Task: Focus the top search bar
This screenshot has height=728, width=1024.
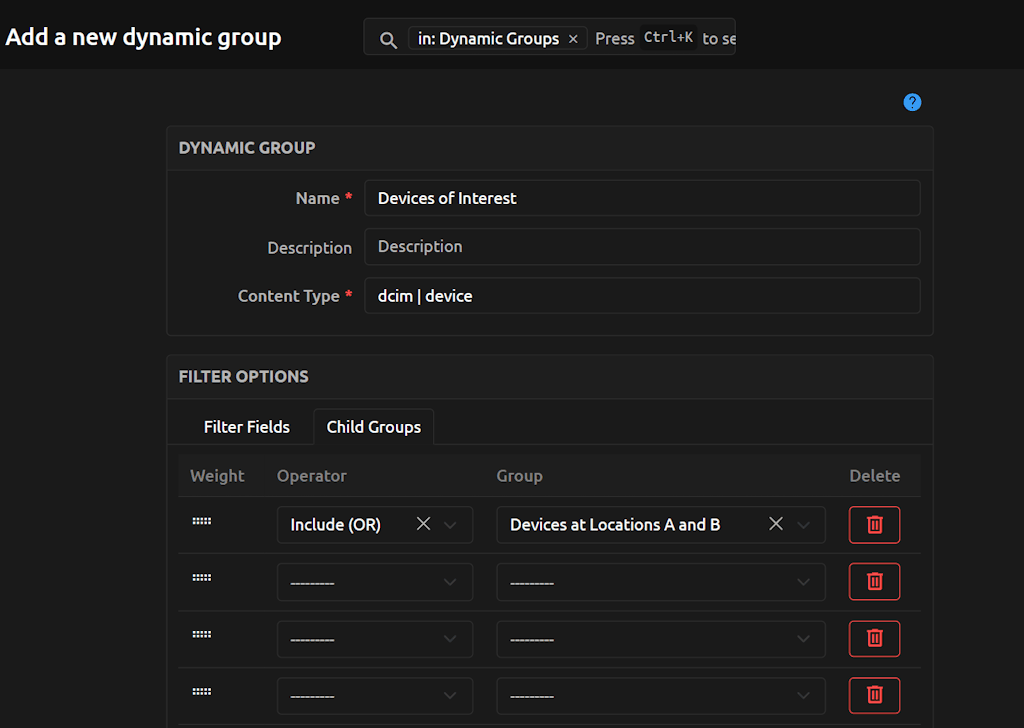Action: pyautogui.click(x=660, y=38)
